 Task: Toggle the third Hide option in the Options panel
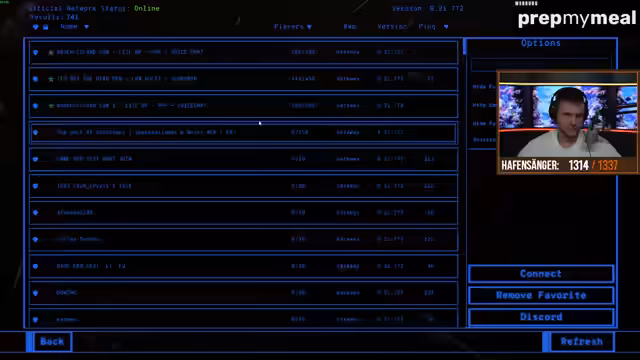pyautogui.click(x=484, y=123)
